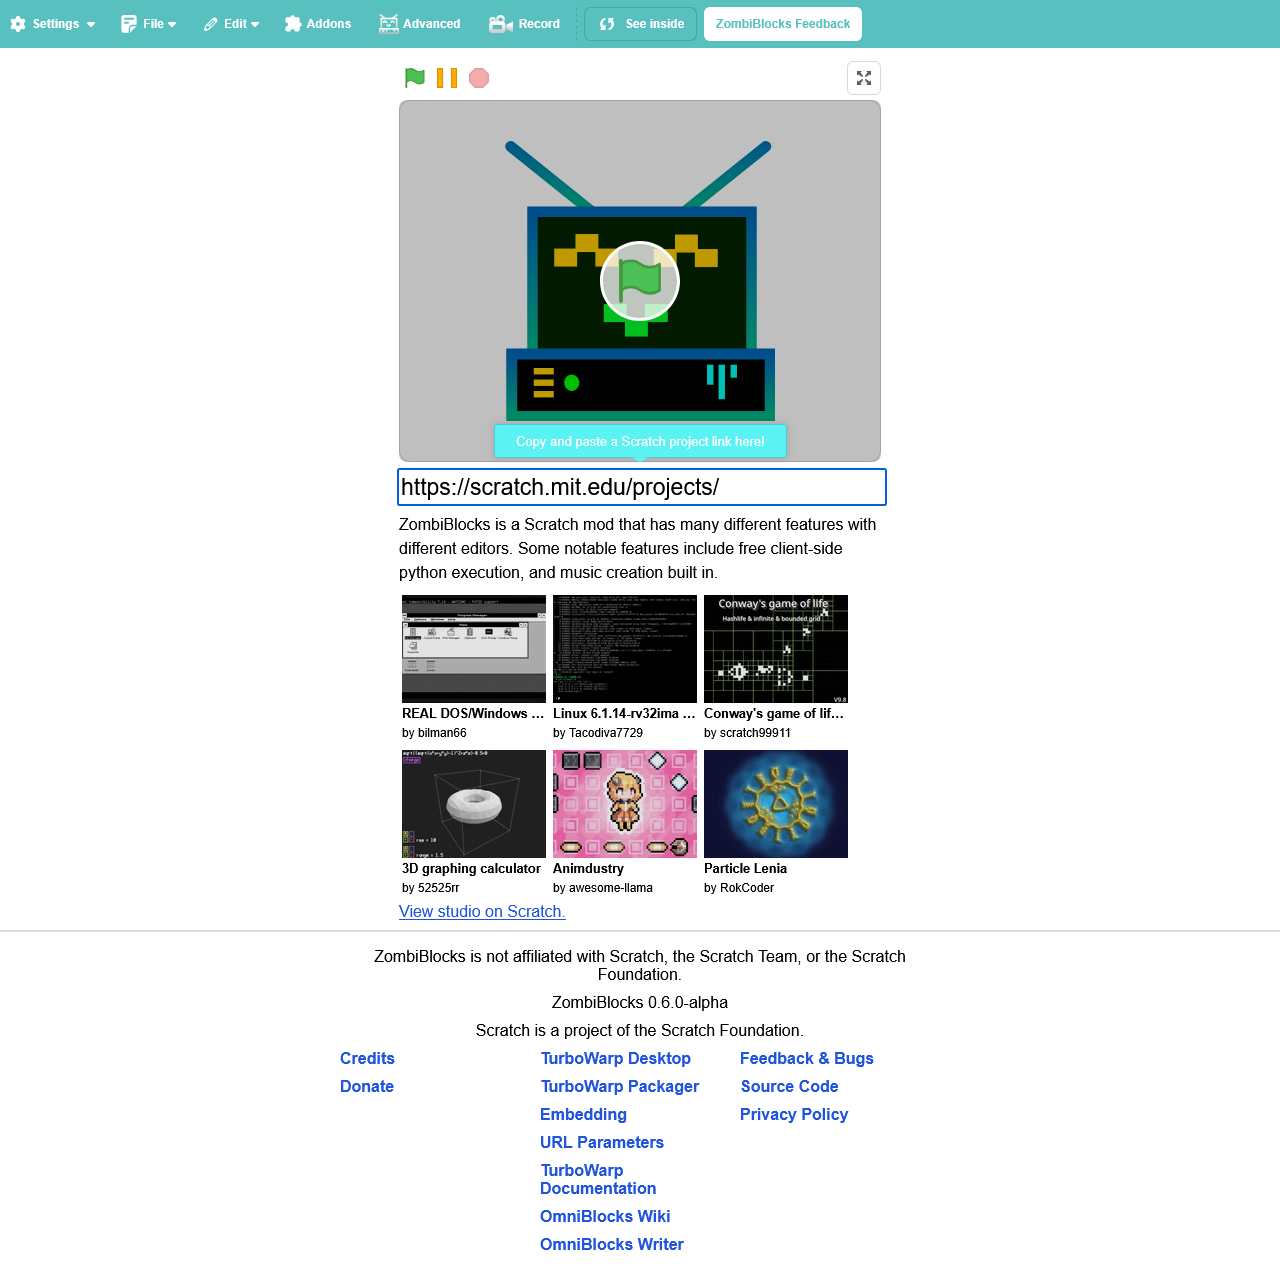Click the Record camera icon
Image resolution: width=1280 pixels, height=1283 pixels.
click(x=501, y=24)
